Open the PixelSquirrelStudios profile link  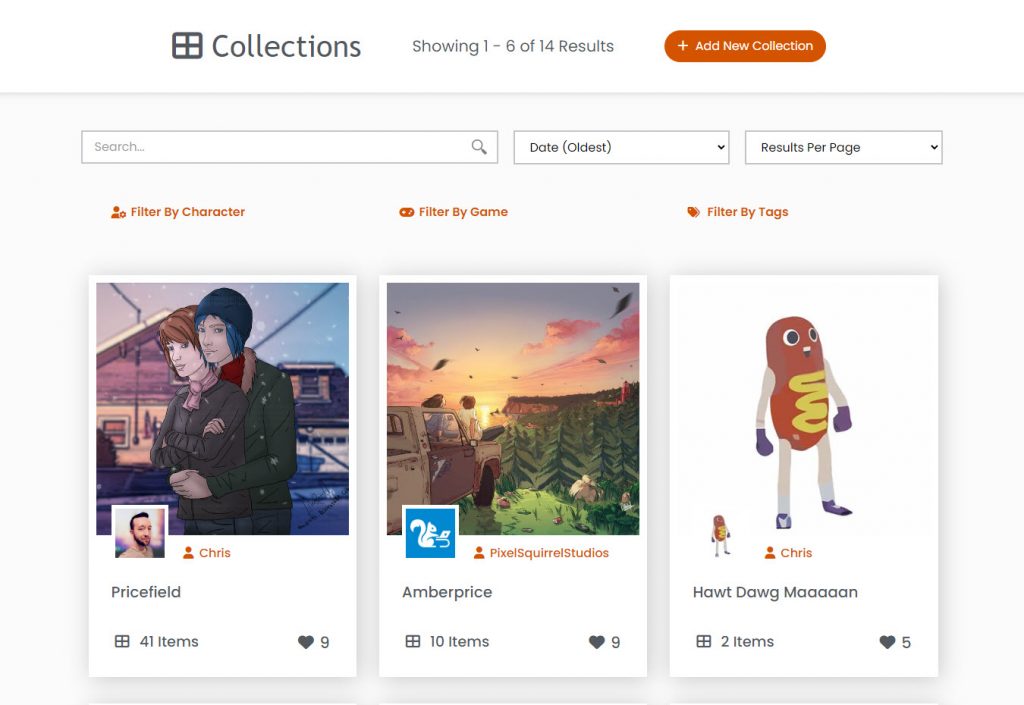[x=548, y=552]
